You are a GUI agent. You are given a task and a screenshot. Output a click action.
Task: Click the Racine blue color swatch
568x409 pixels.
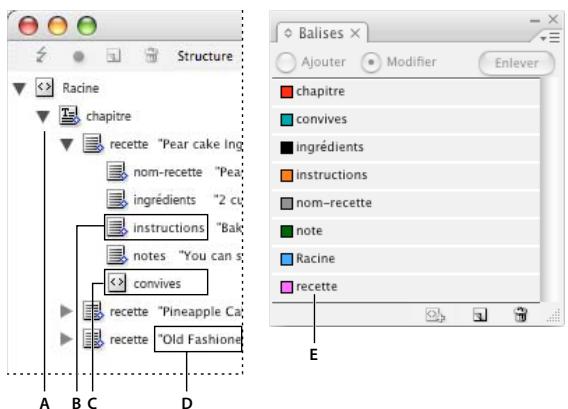point(287,259)
